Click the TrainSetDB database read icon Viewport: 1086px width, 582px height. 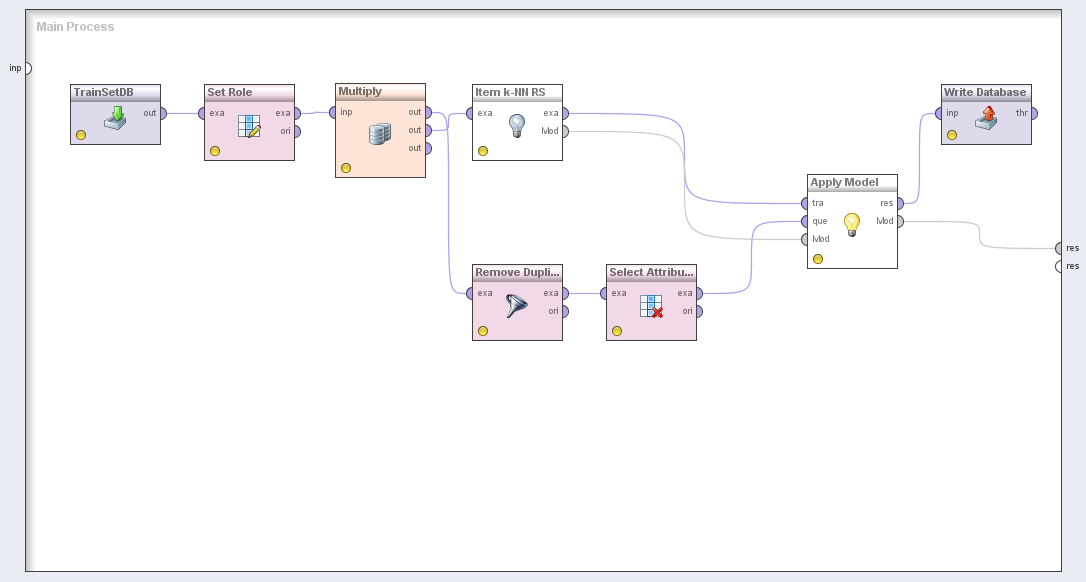(x=115, y=118)
